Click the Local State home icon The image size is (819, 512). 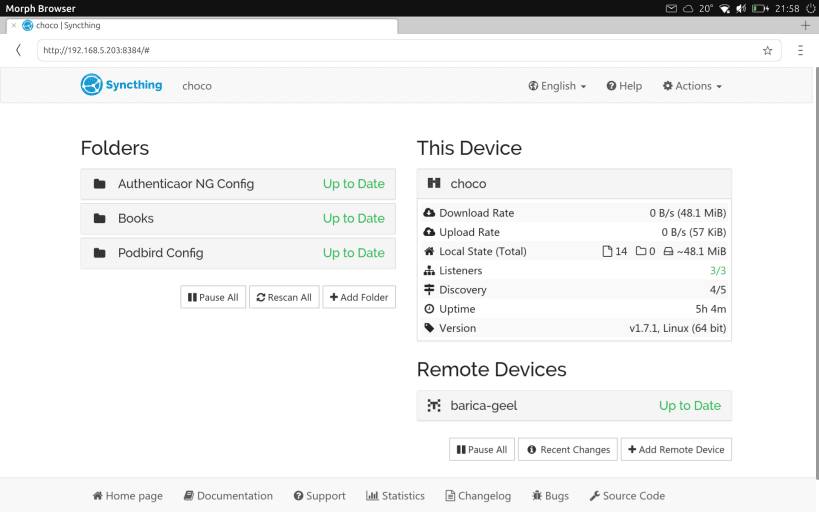point(429,251)
